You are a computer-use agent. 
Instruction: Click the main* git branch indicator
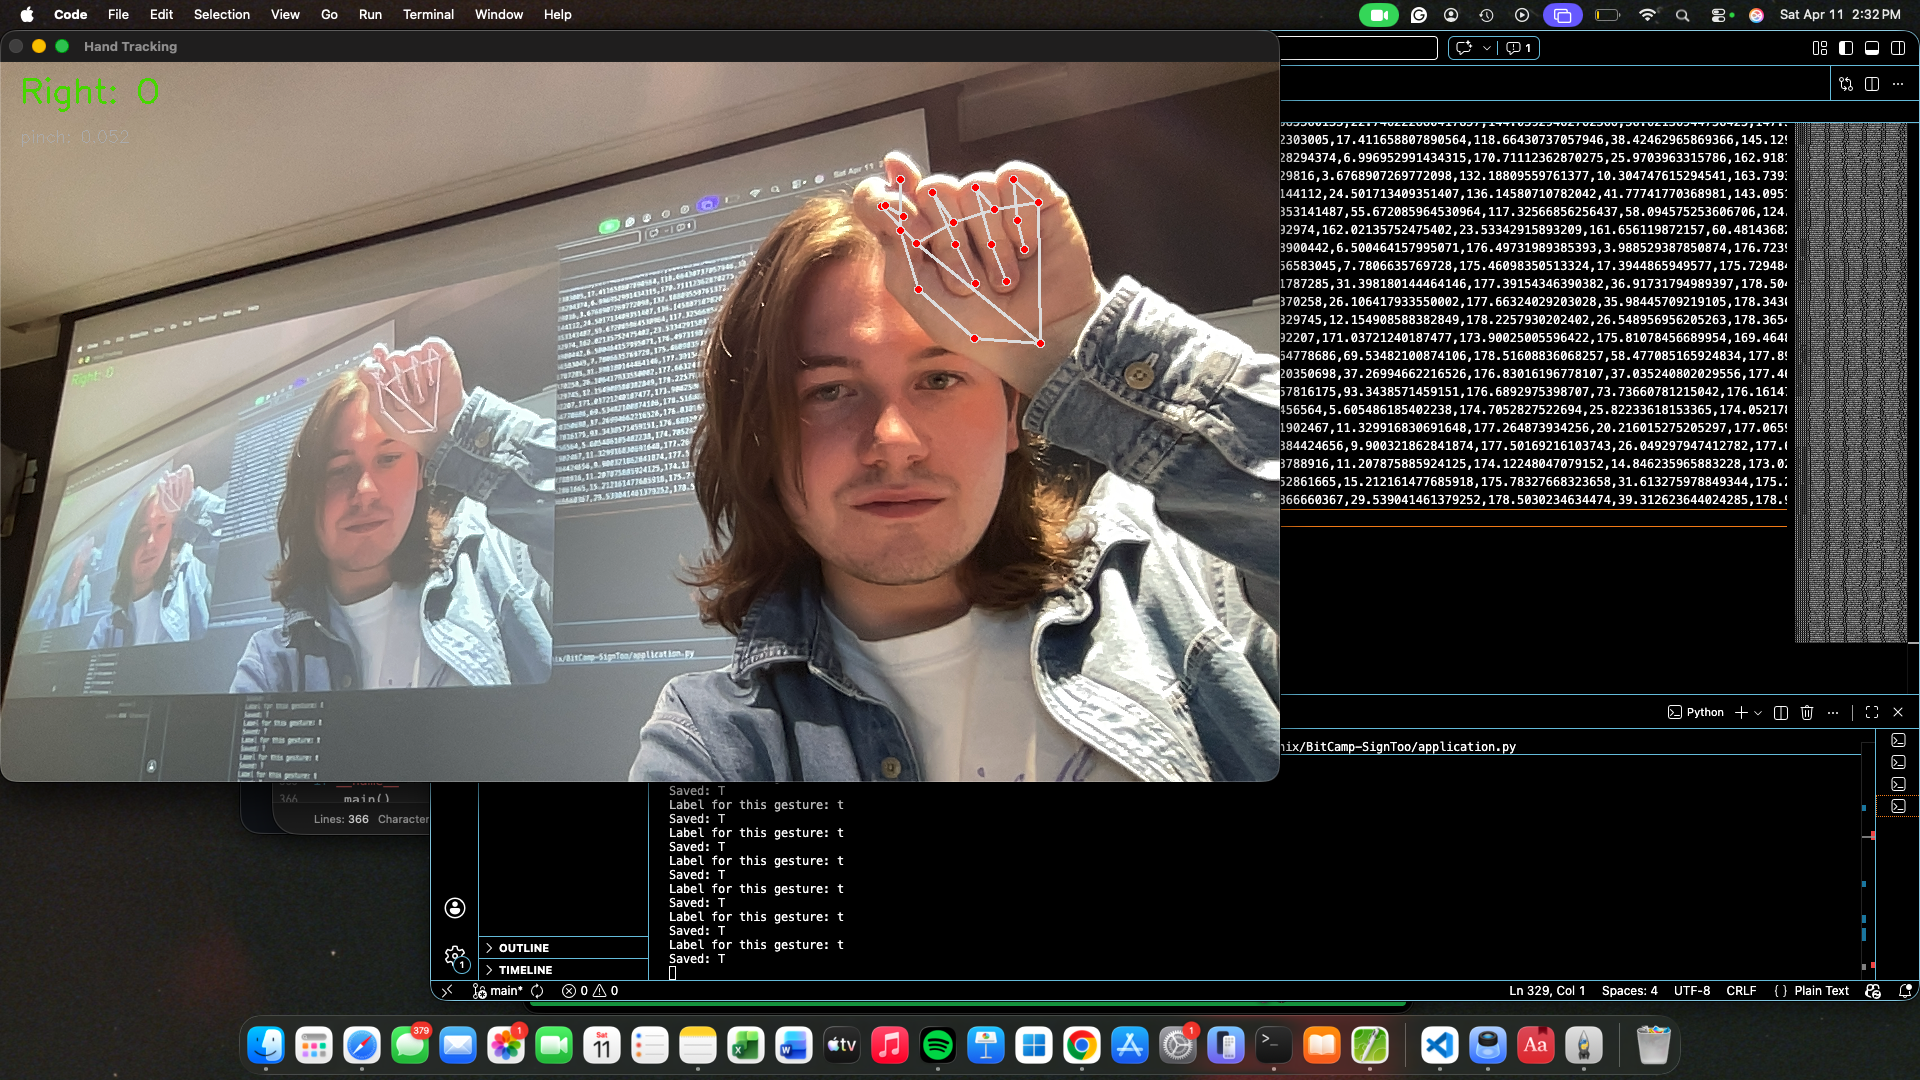tap(498, 991)
